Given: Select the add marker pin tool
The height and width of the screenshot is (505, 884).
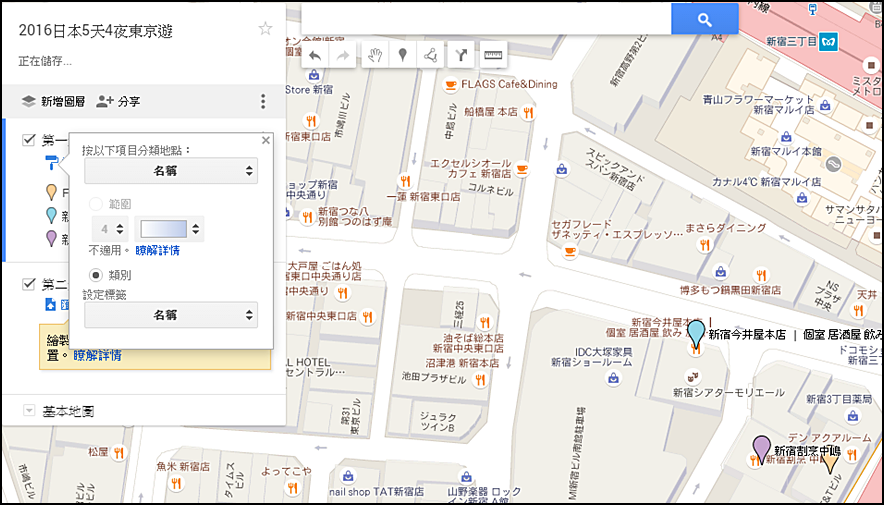Looking at the screenshot, I should [403, 55].
